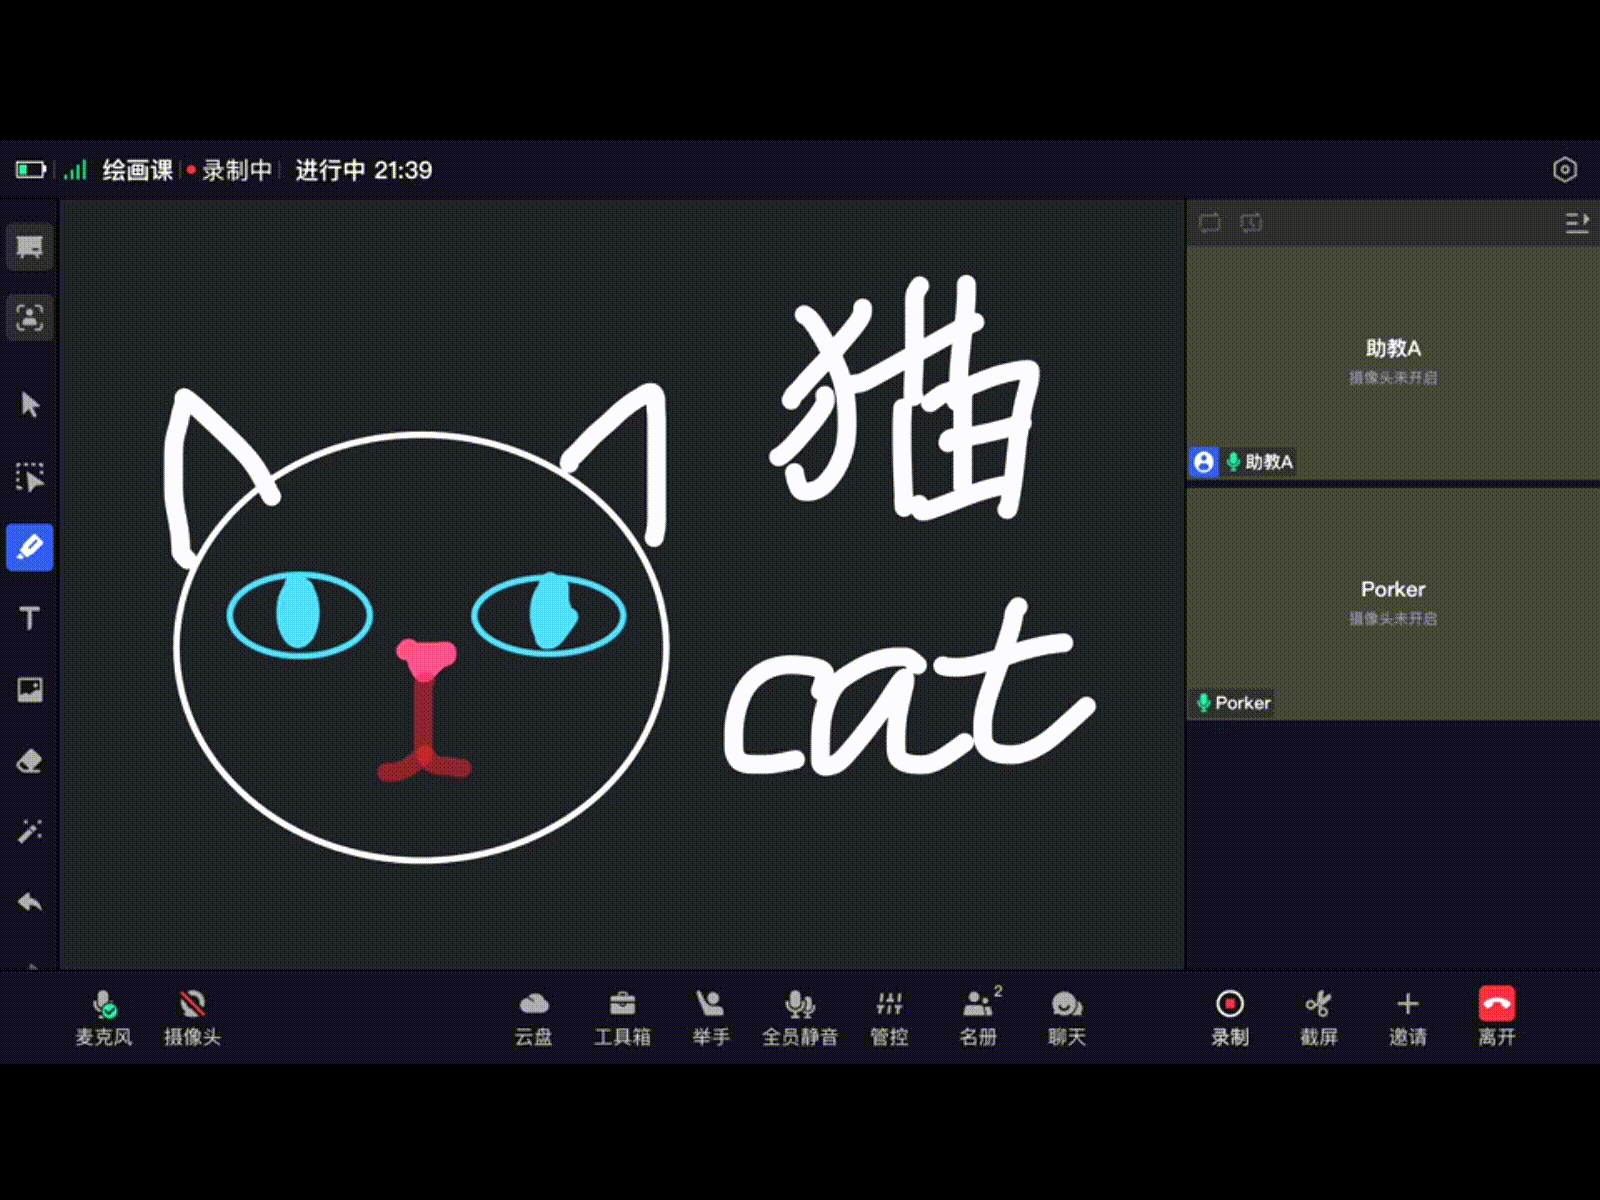
Task: Open settings hexagon icon at top right
Action: [x=1565, y=170]
